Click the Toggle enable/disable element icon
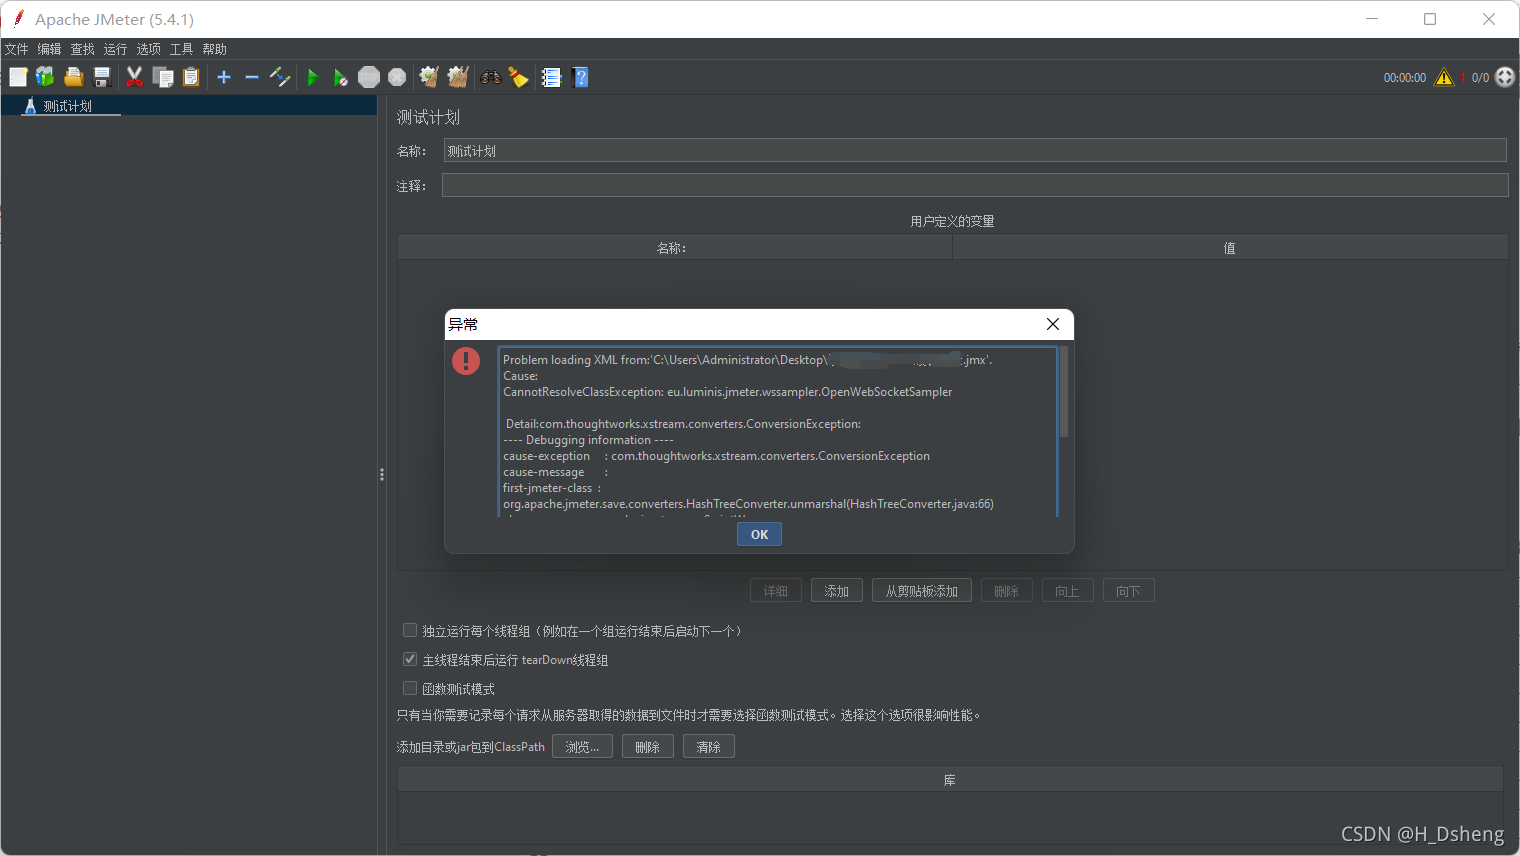 coord(280,77)
